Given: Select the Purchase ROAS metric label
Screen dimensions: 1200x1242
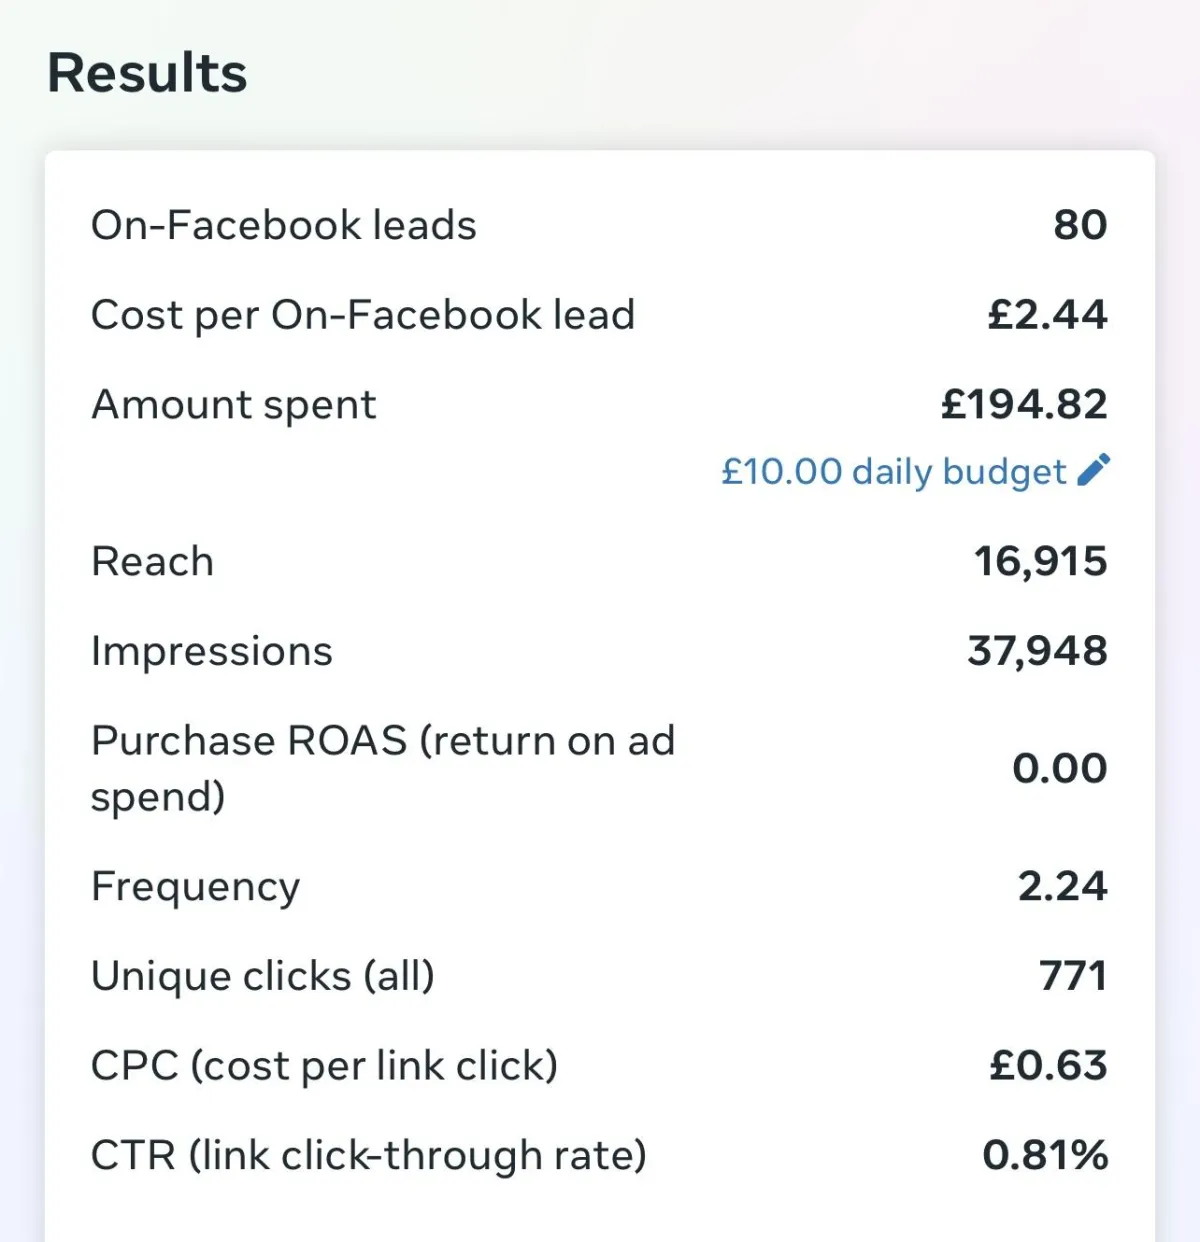Looking at the screenshot, I should (383, 768).
